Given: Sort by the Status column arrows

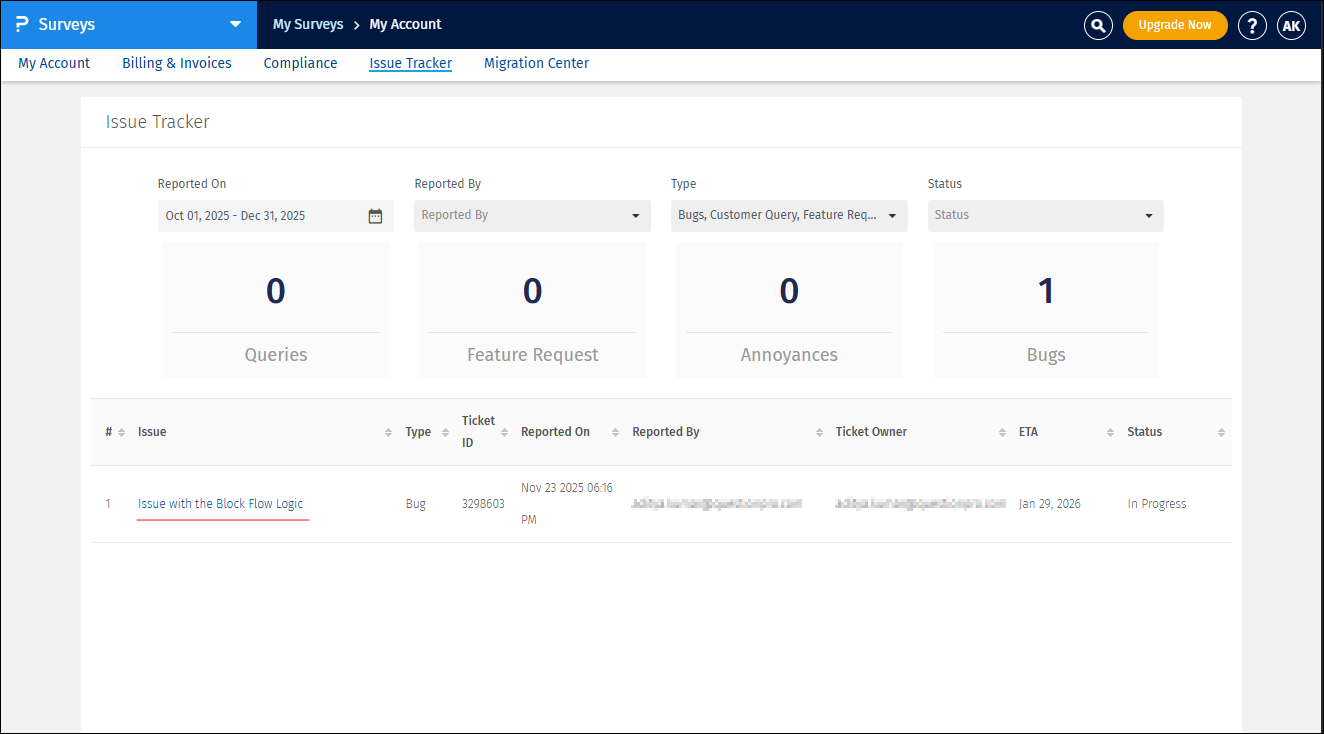Looking at the screenshot, I should click(1221, 432).
